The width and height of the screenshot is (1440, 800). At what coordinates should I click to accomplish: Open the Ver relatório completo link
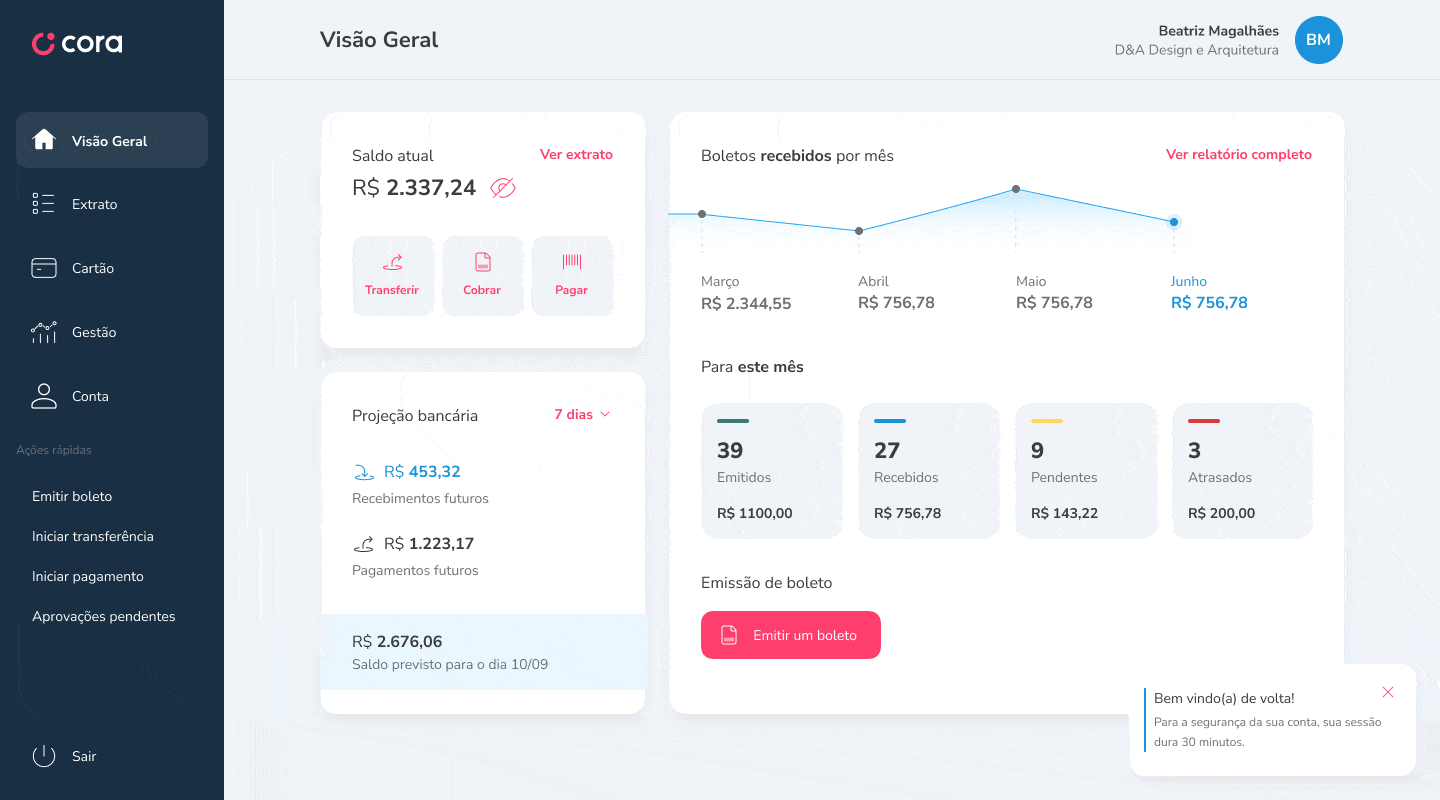coord(1238,154)
